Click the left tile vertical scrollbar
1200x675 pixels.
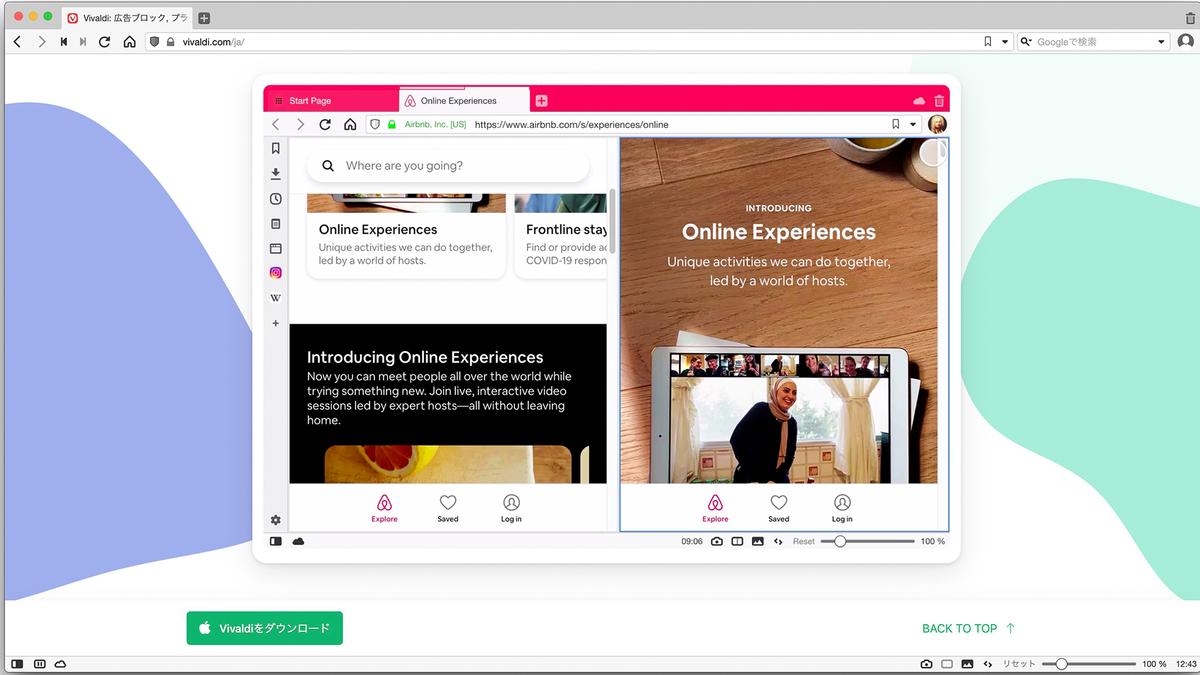coord(612,220)
